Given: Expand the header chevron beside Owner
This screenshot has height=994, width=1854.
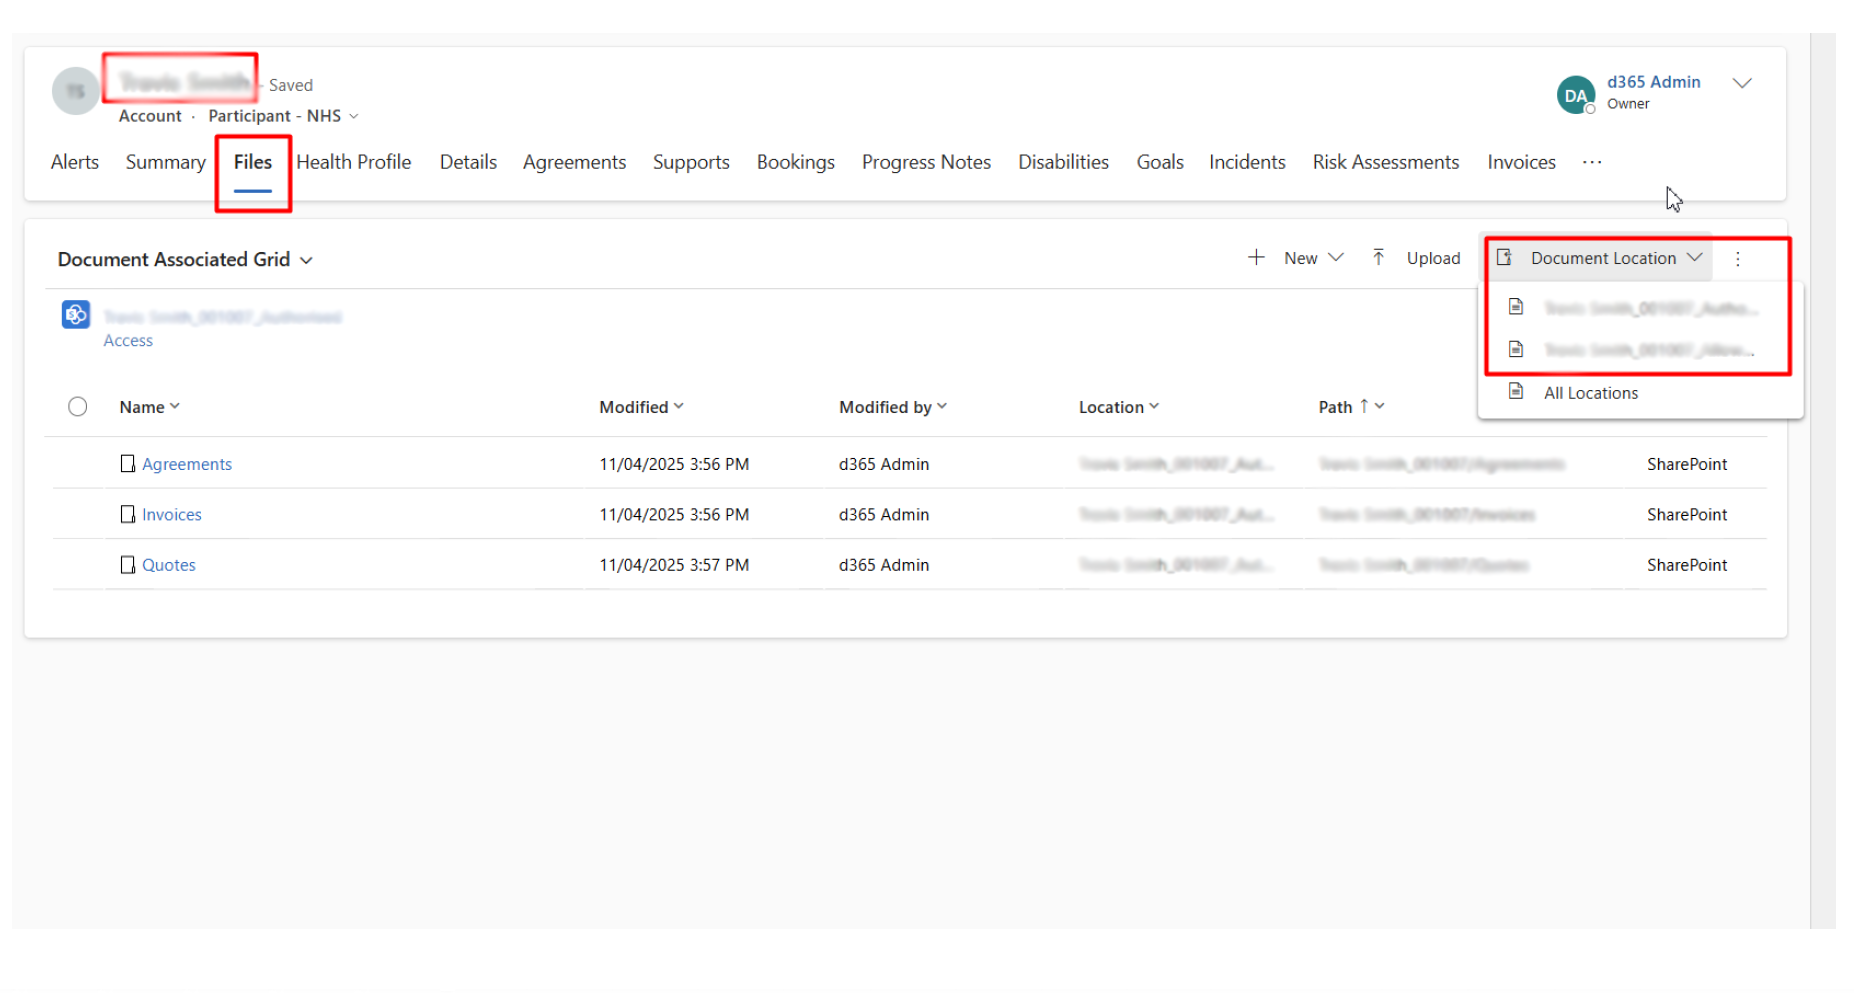Looking at the screenshot, I should pos(1742,83).
